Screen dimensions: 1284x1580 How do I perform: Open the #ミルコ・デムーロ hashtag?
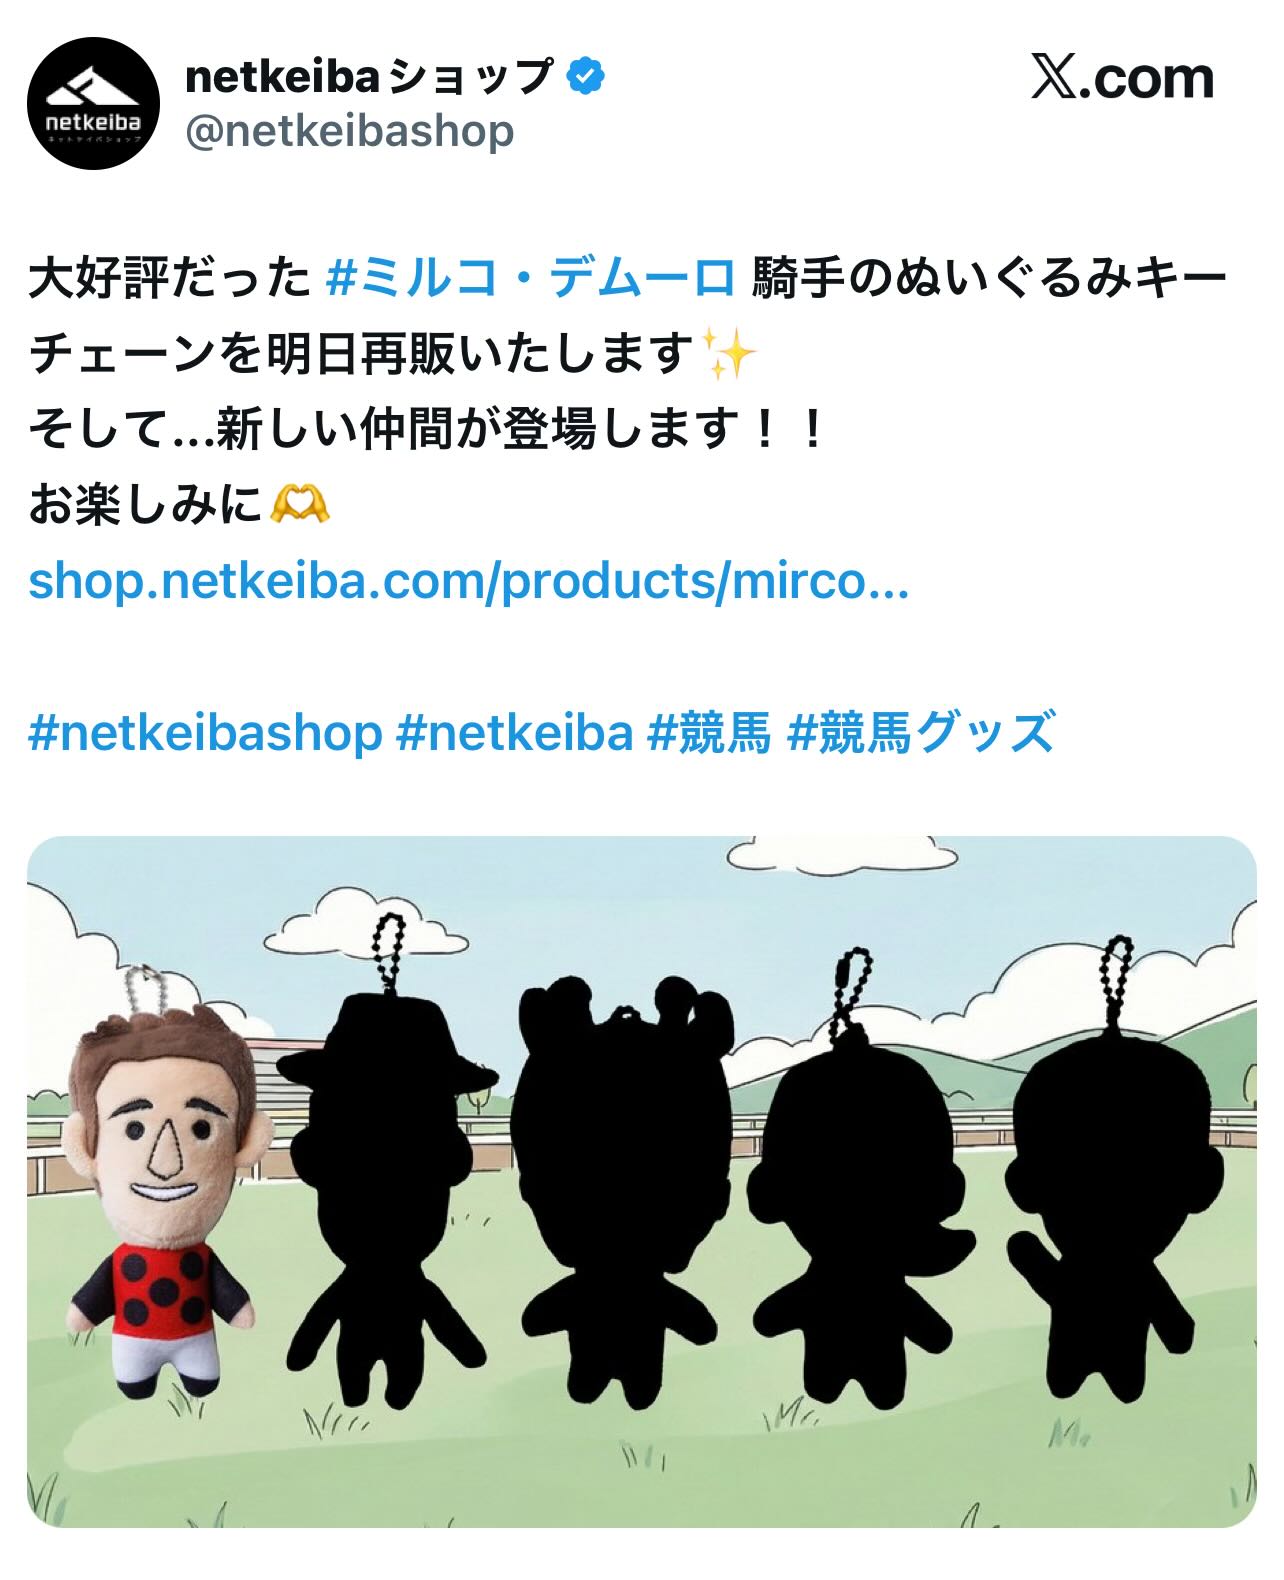coord(532,279)
